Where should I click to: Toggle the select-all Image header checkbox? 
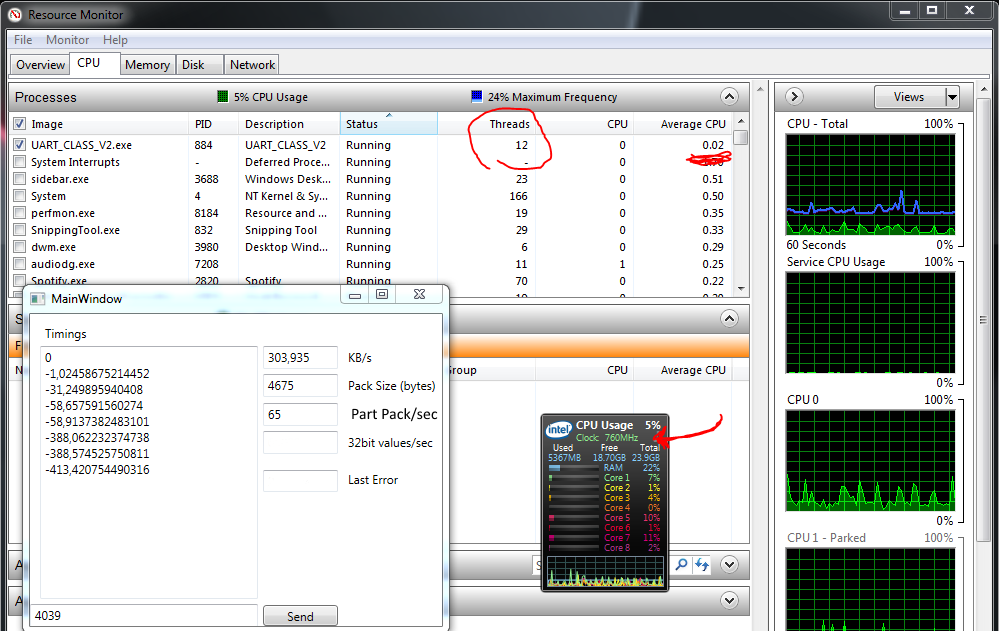(20, 124)
